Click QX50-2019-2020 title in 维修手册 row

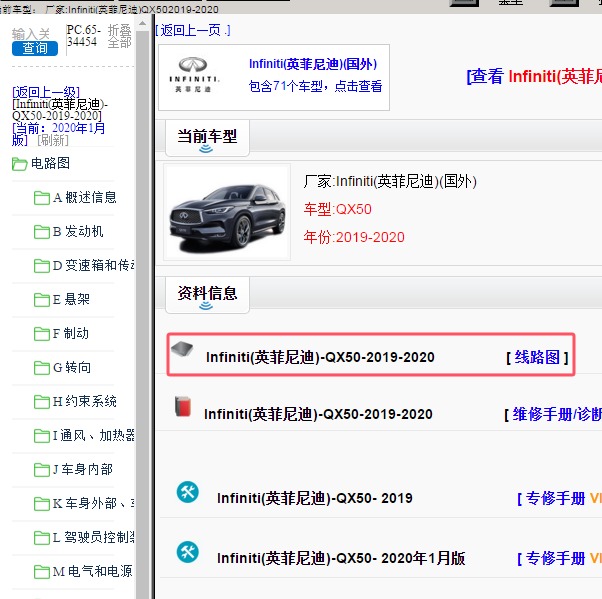[318, 414]
